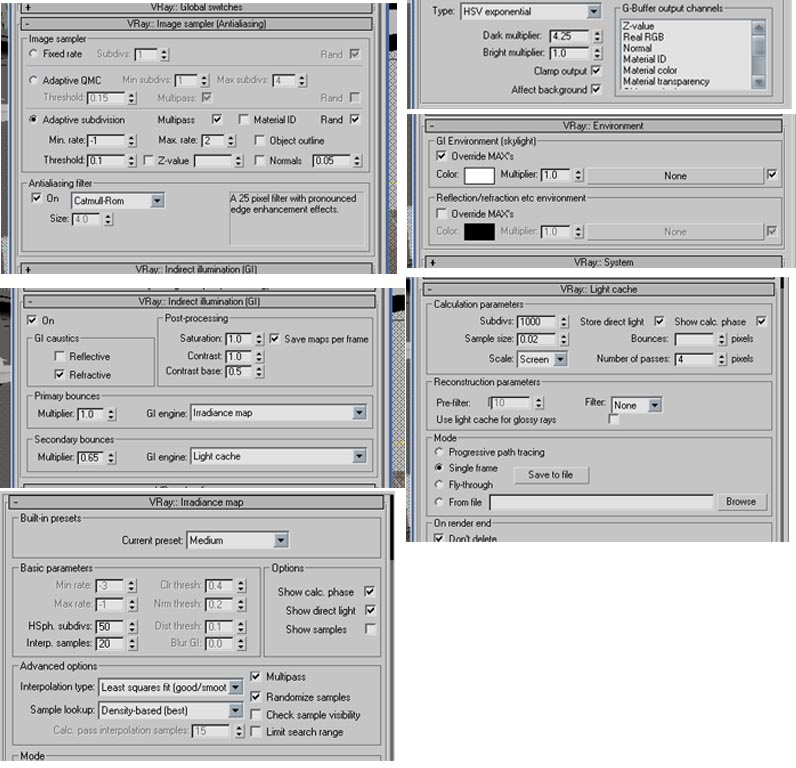Enable the Material ID checkbox
796x768 pixels.
pos(244,119)
